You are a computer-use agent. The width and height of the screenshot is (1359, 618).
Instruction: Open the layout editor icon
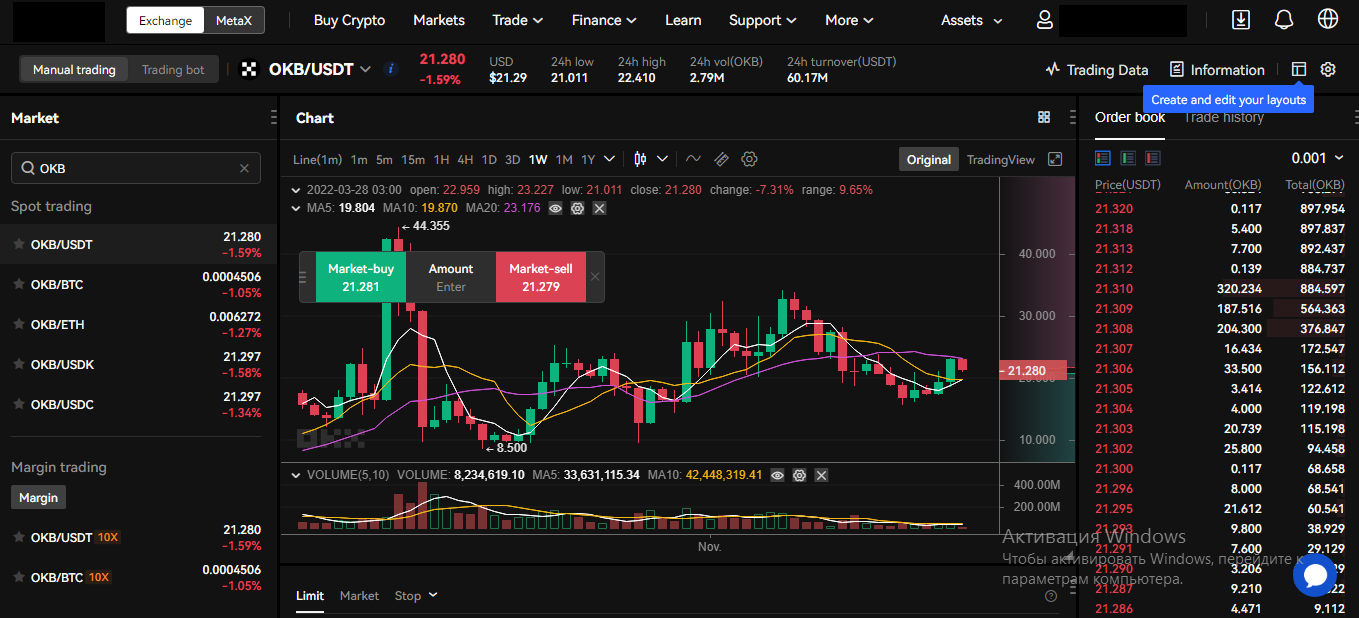(x=1299, y=70)
